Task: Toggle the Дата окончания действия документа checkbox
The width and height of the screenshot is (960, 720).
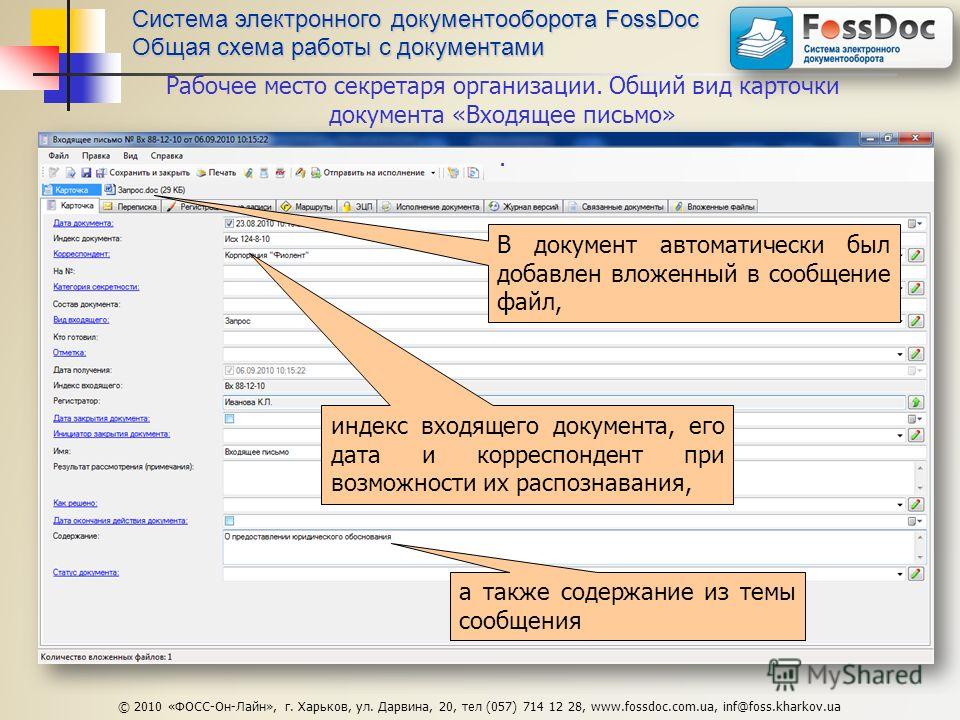Action: coord(230,521)
